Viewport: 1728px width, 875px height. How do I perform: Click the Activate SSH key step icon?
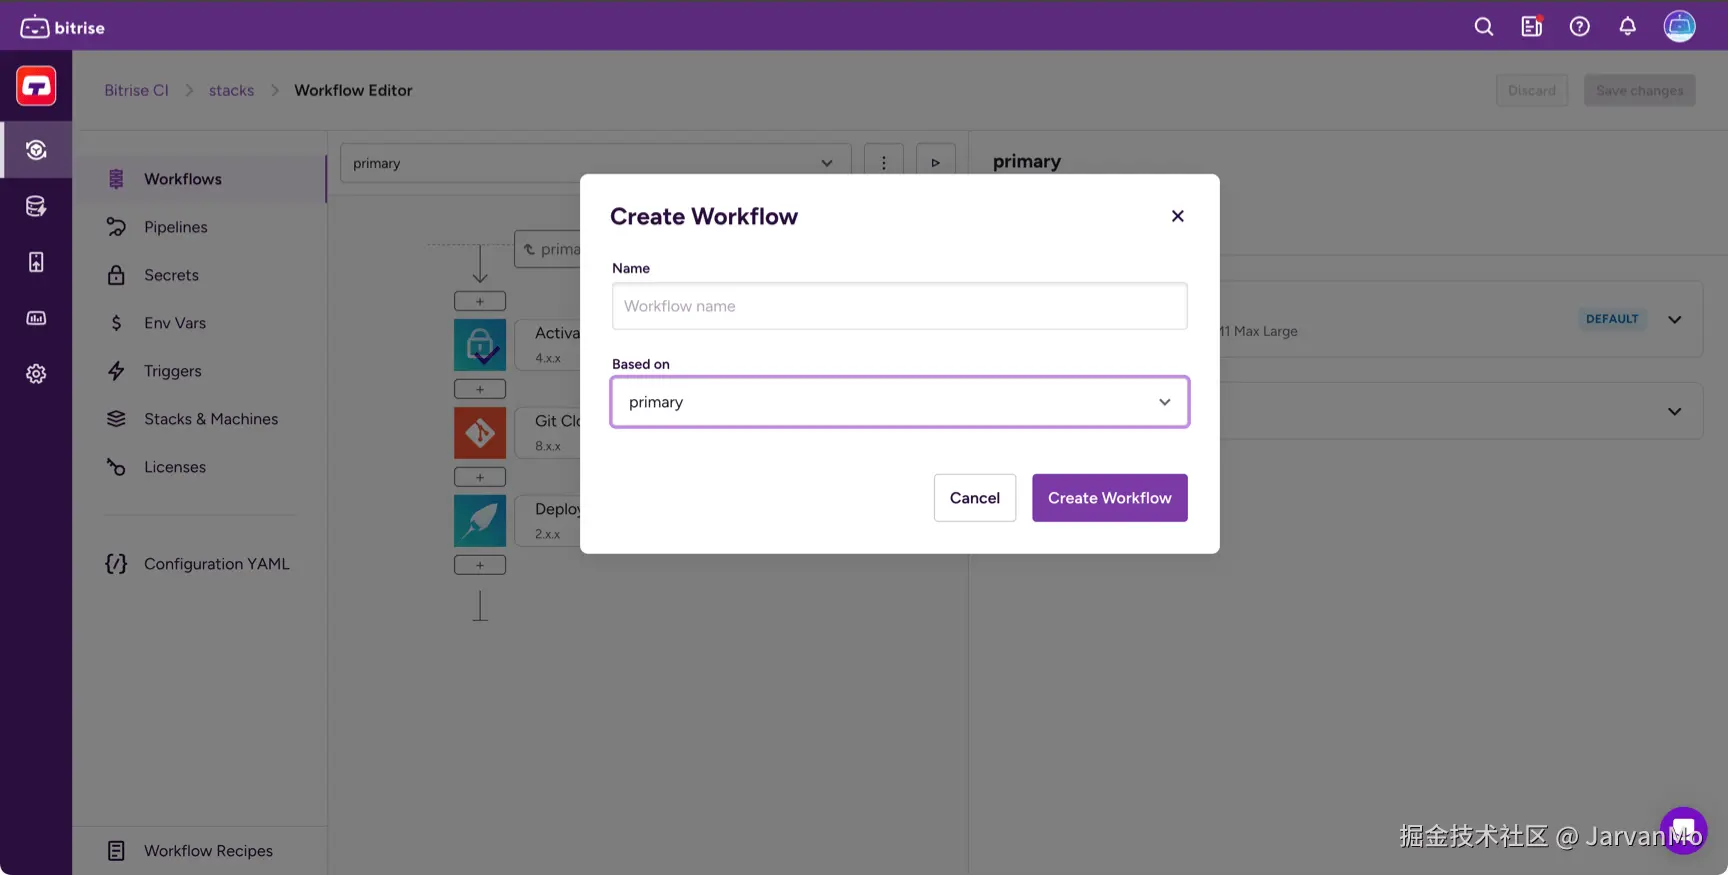coord(480,345)
